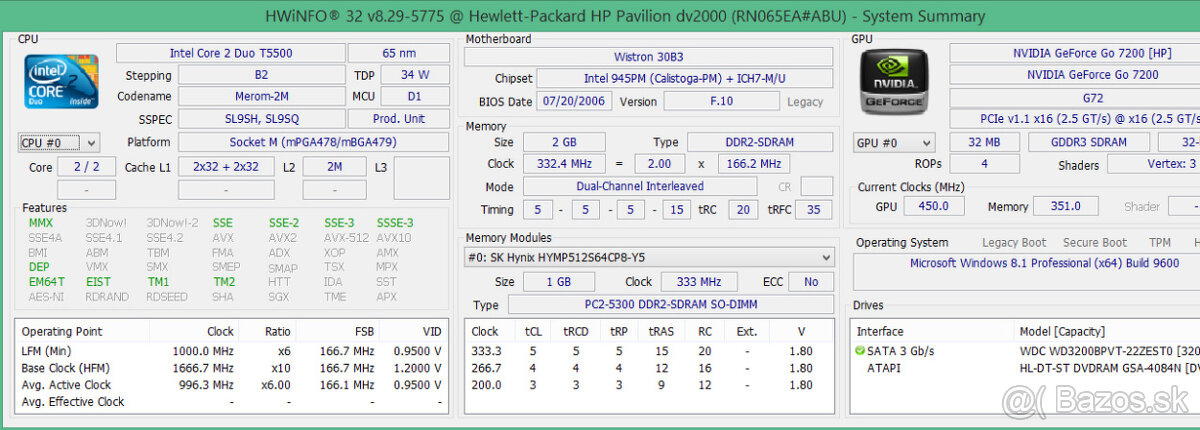This screenshot has width=1200, height=430.
Task: Click the F.10 BIOS version field
Action: click(721, 102)
